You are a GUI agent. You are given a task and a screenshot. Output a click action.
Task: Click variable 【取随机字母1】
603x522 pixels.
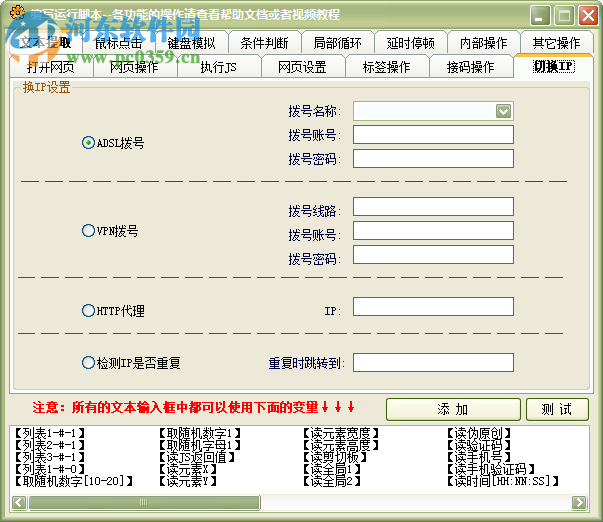[x=200, y=445]
